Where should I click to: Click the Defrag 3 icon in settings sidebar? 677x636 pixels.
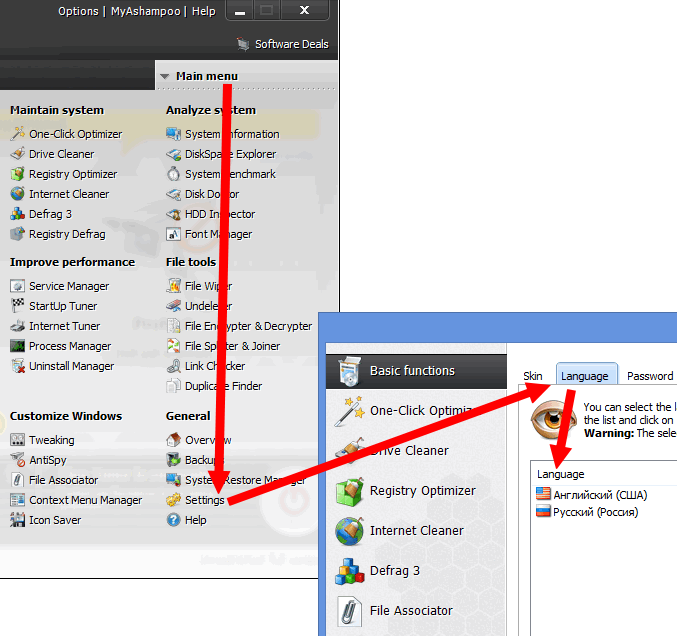350,571
